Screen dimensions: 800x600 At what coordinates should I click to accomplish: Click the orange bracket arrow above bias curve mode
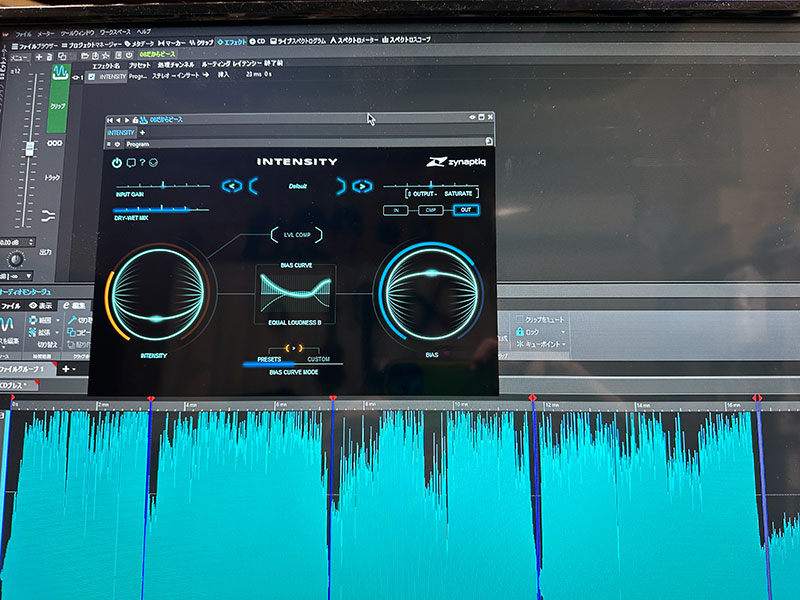293,348
